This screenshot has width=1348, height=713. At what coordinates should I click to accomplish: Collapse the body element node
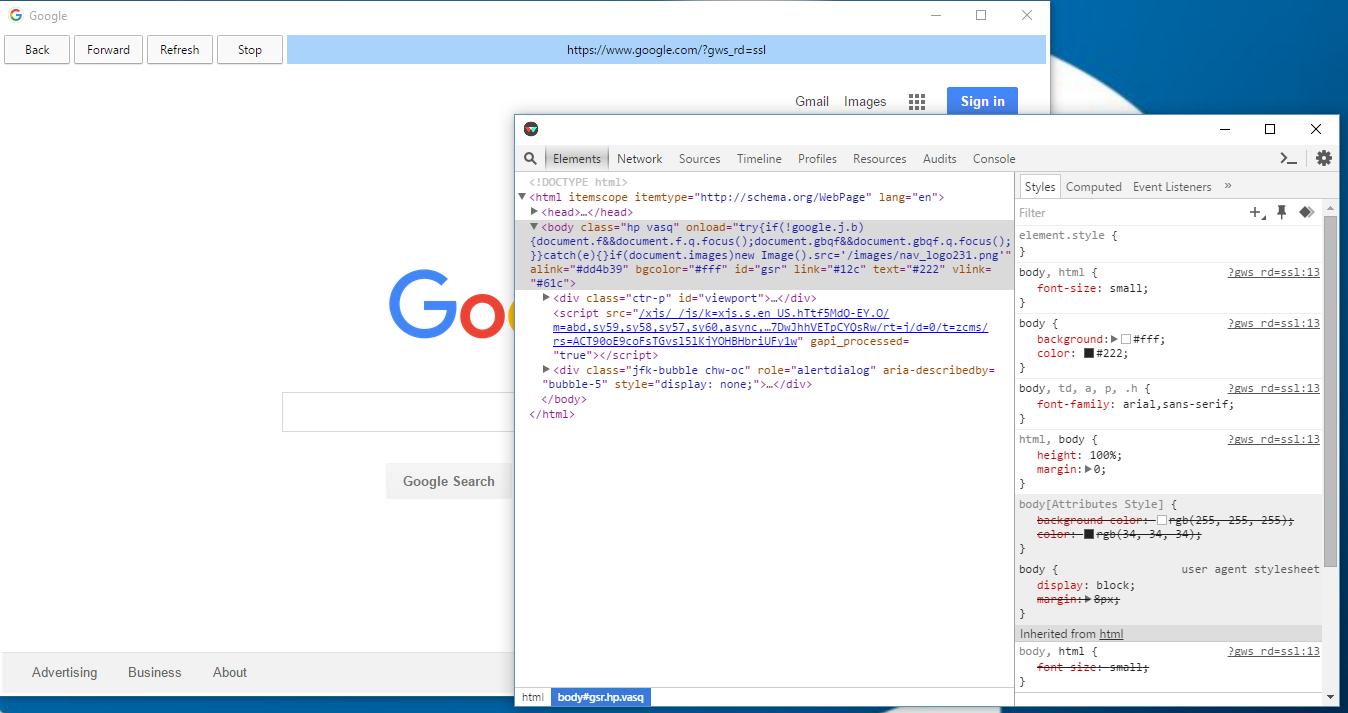click(534, 227)
